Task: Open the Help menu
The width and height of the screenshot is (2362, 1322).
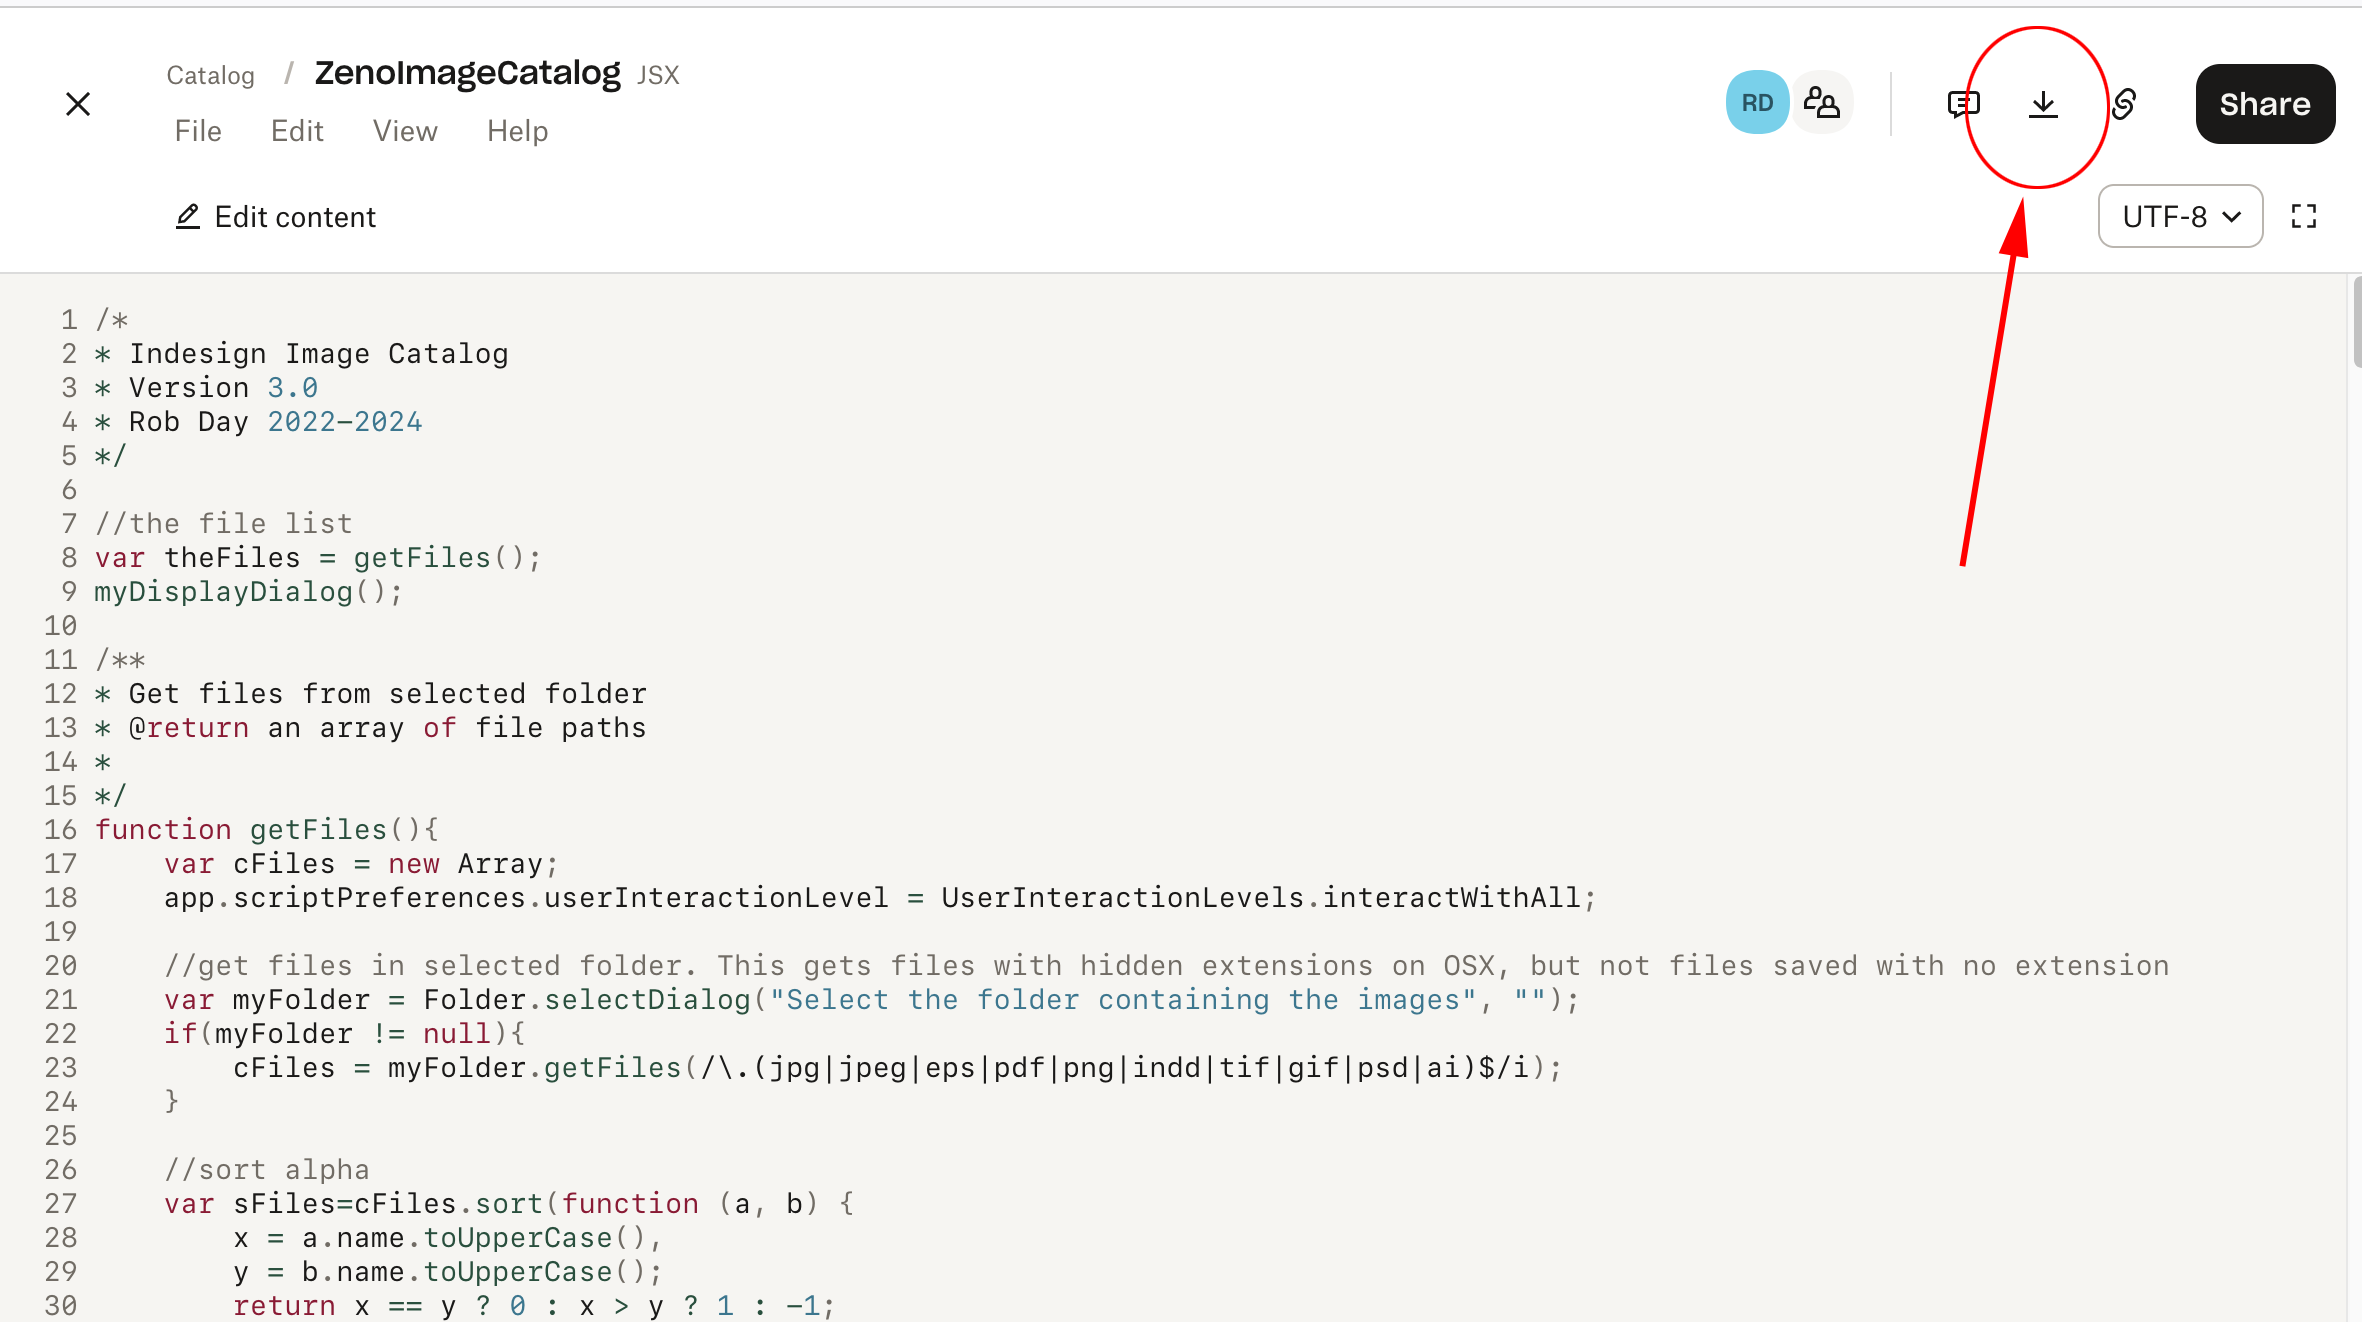Action: click(x=517, y=131)
